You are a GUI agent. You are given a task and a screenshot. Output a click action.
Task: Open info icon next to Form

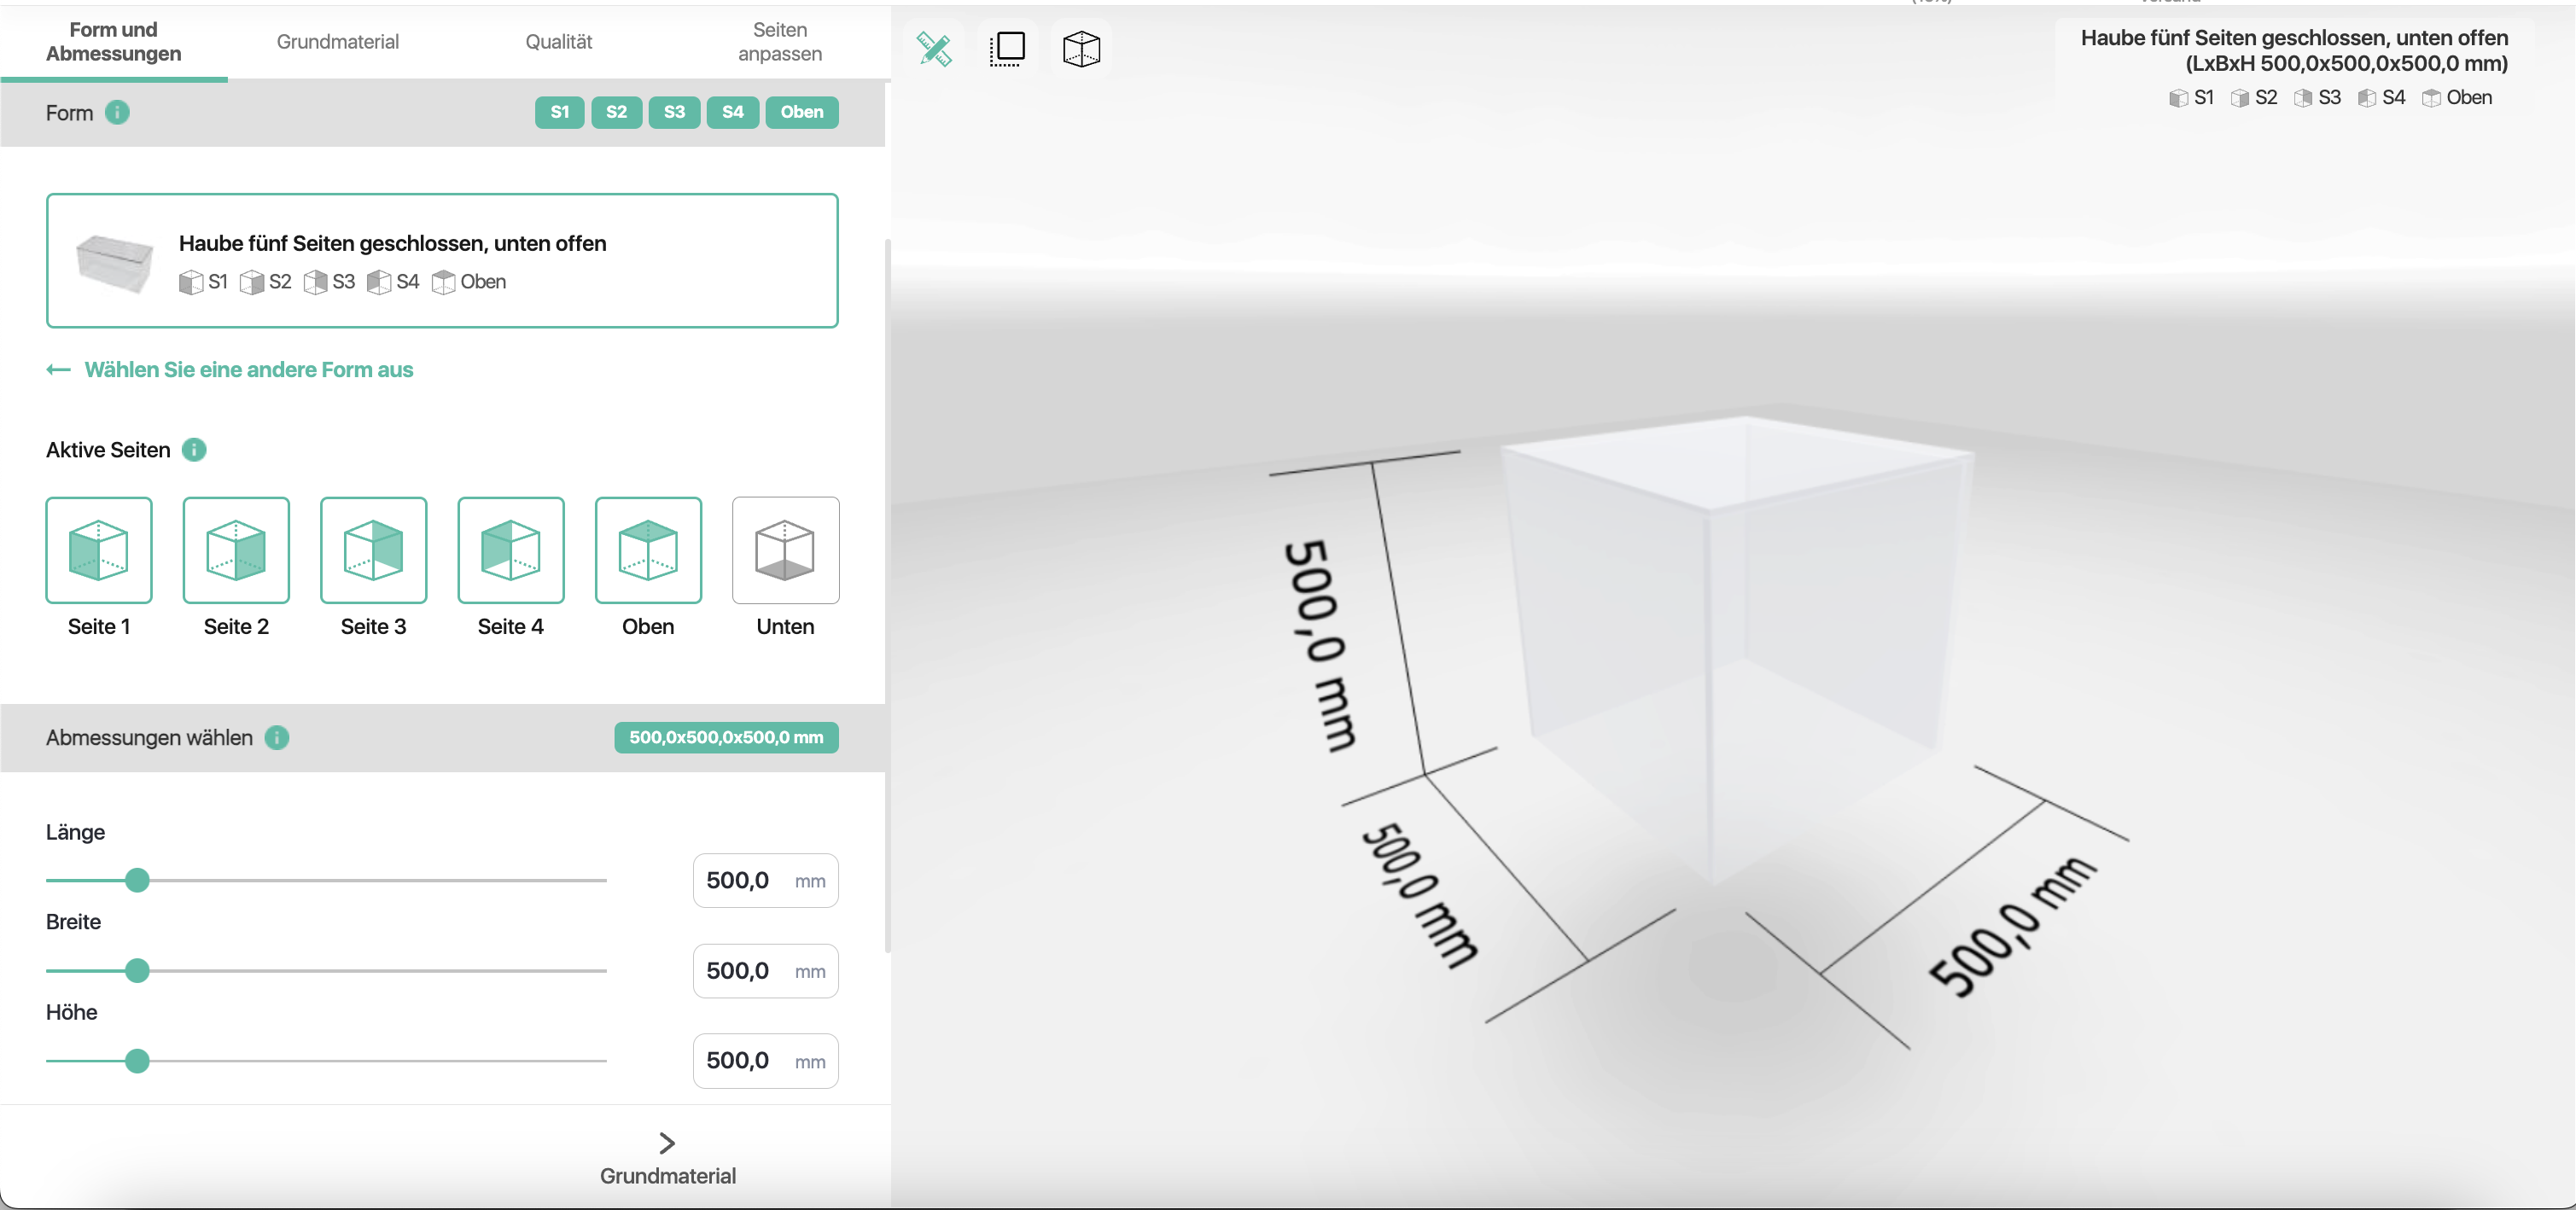tap(117, 112)
